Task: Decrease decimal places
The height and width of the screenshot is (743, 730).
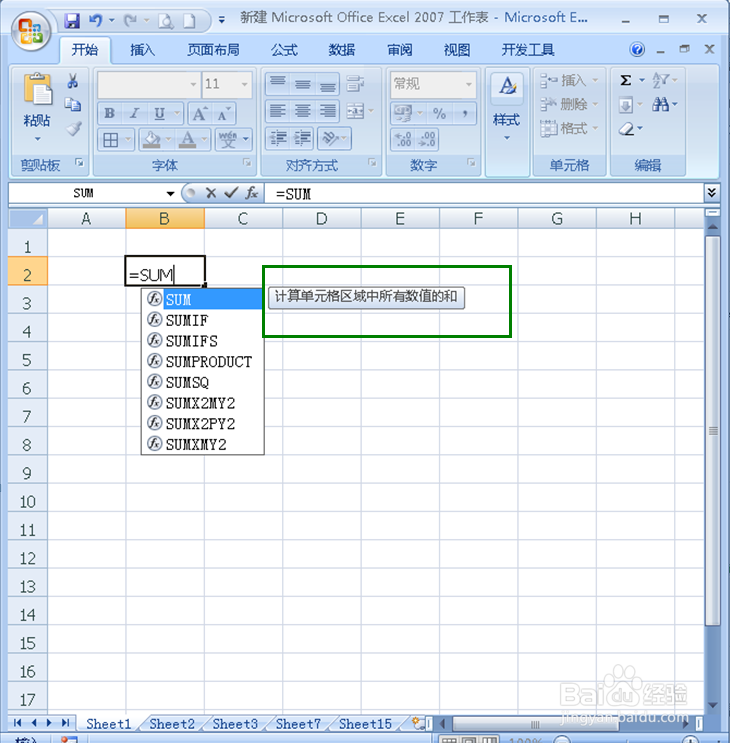Action: coord(427,139)
